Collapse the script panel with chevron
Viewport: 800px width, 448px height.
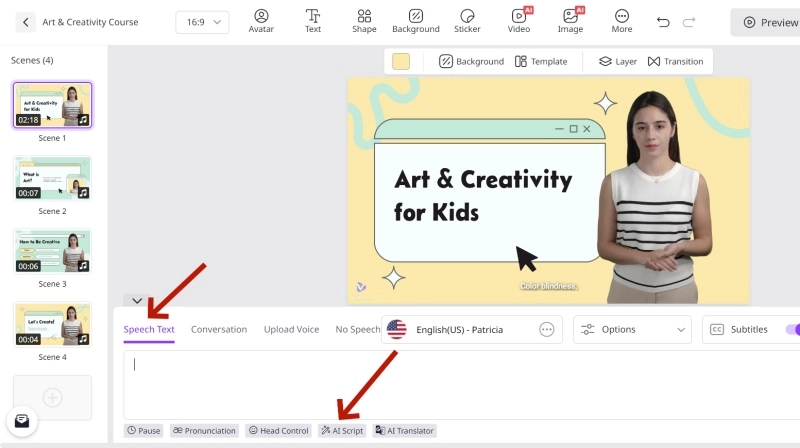pyautogui.click(x=136, y=300)
